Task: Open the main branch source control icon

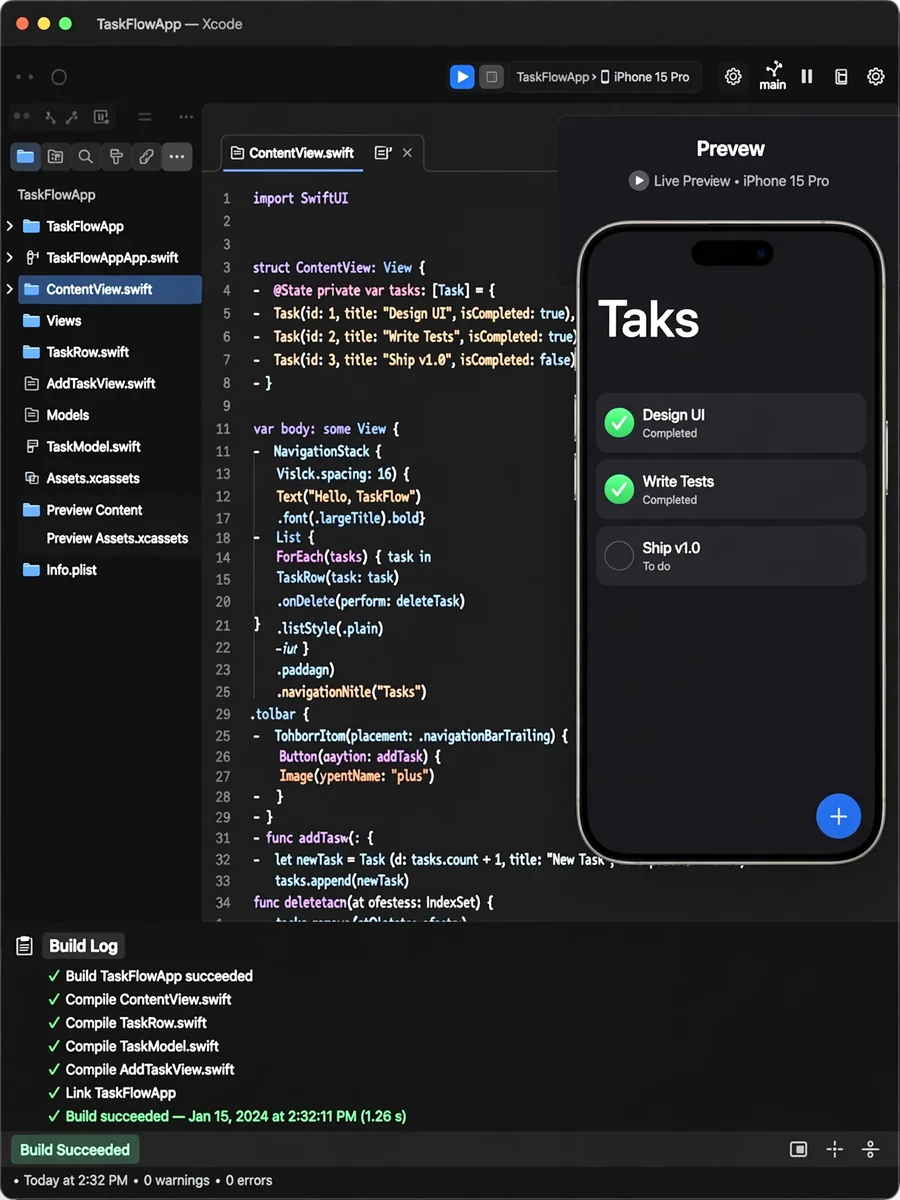Action: point(773,76)
